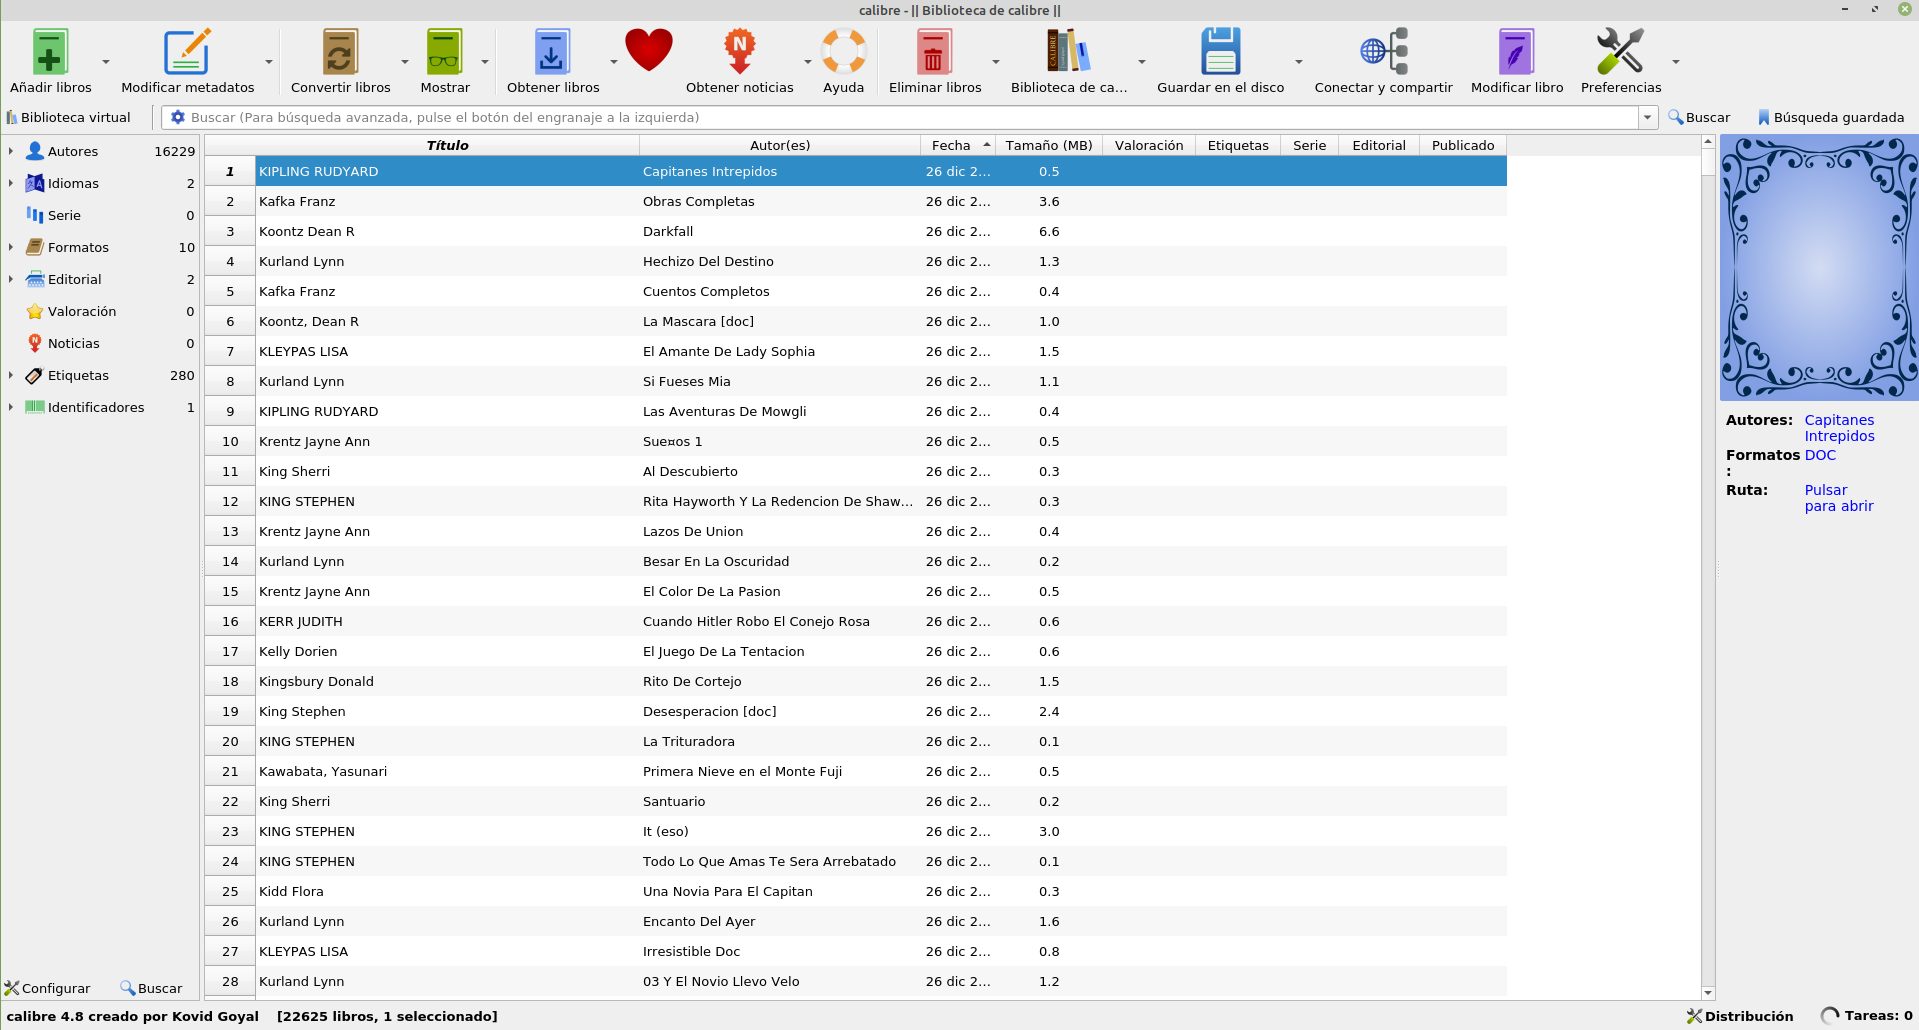Sort the list by Título column header
Viewport: 1919px width, 1030px height.
[447, 145]
